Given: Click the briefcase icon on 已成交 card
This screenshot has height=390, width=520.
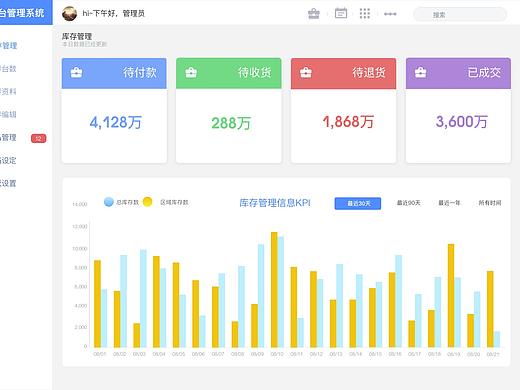Looking at the screenshot, I should (420, 72).
